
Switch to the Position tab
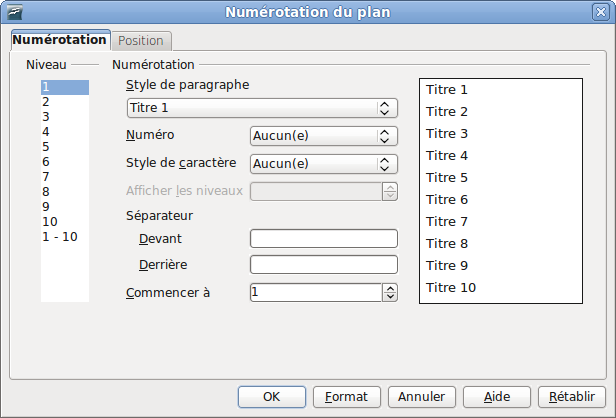141,41
